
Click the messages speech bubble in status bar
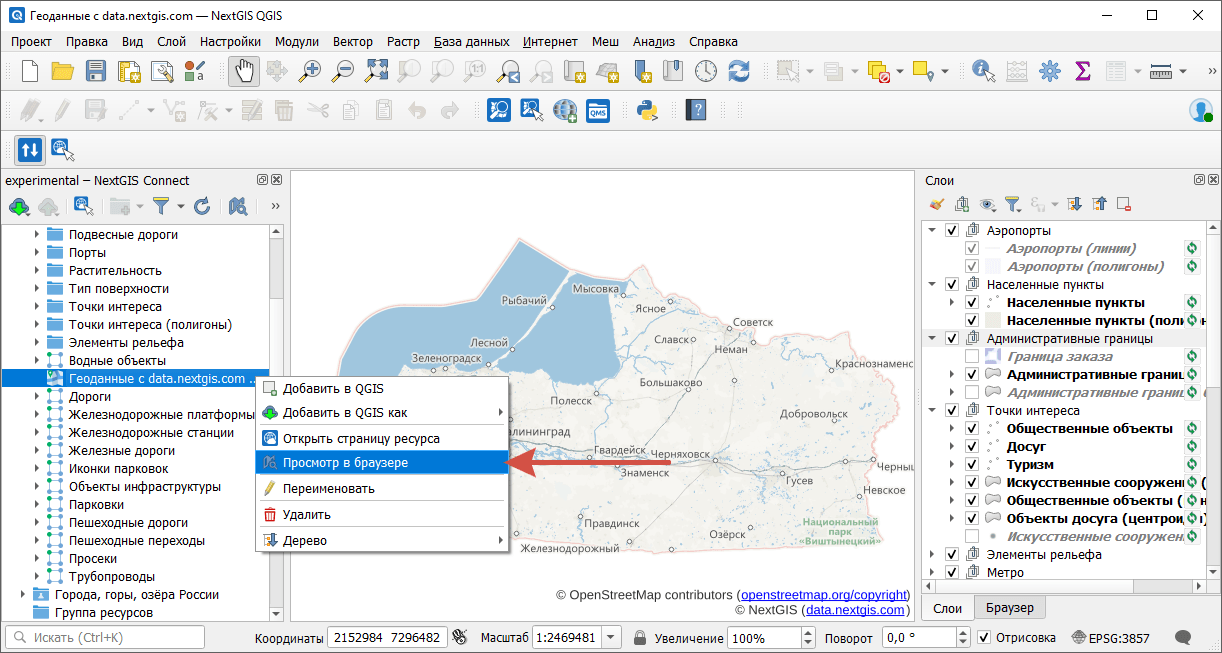[x=1183, y=637]
